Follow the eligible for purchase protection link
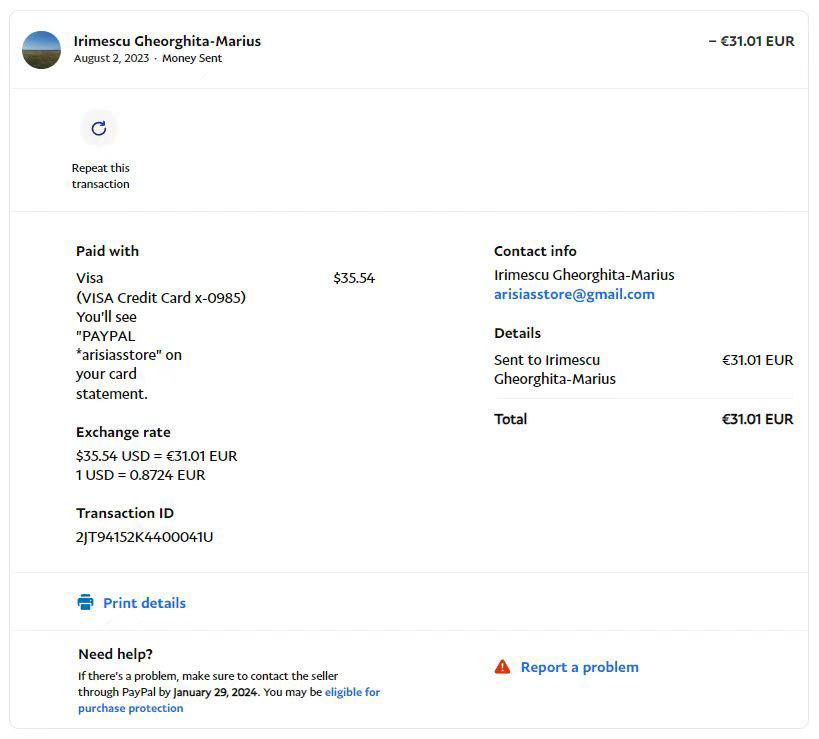This screenshot has width=819, height=739. 352,692
